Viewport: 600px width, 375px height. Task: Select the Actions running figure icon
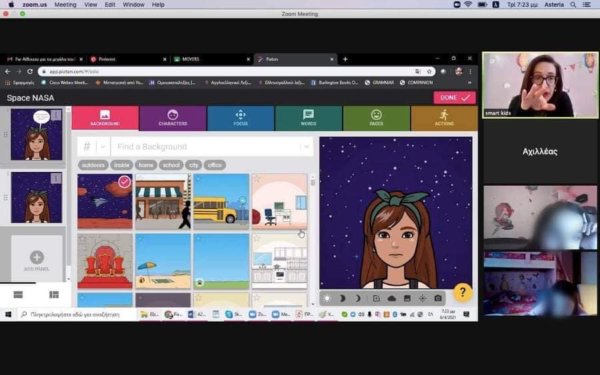pos(444,114)
